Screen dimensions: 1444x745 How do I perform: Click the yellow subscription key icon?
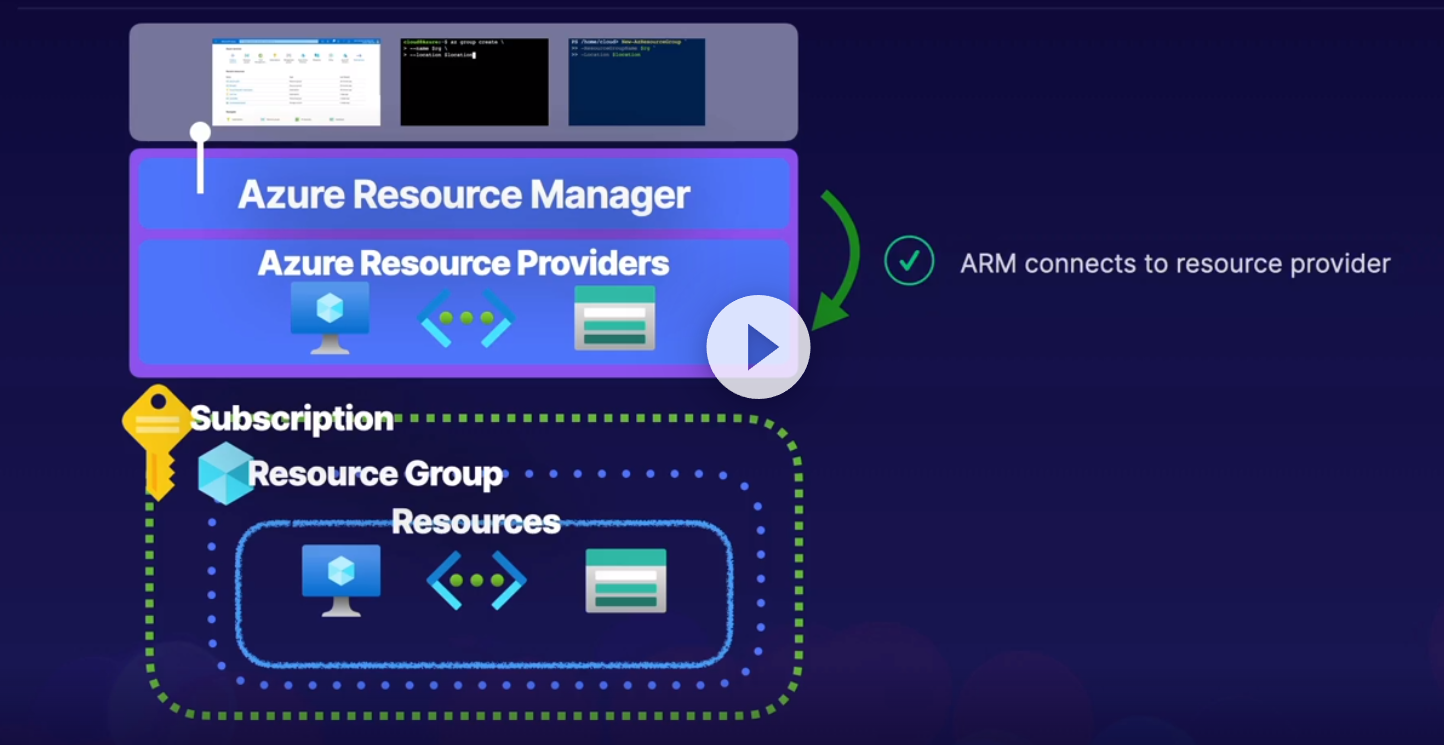pyautogui.click(x=154, y=435)
